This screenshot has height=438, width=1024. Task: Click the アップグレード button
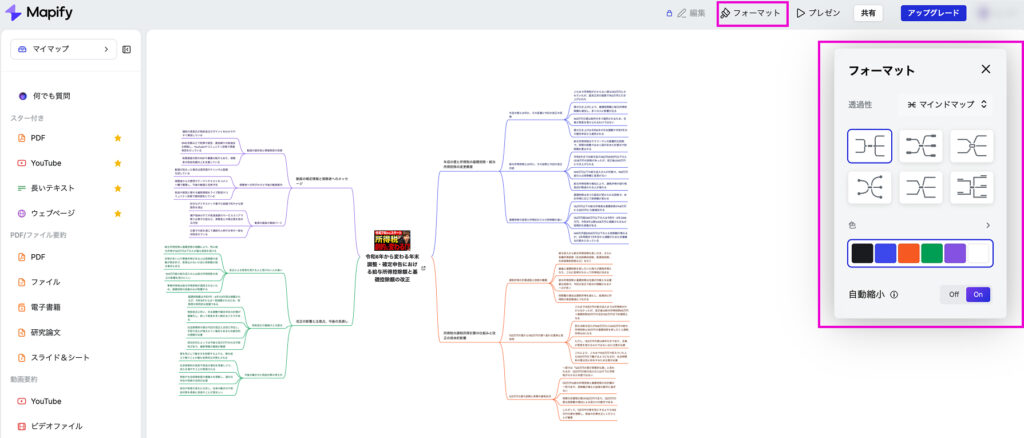click(x=932, y=14)
